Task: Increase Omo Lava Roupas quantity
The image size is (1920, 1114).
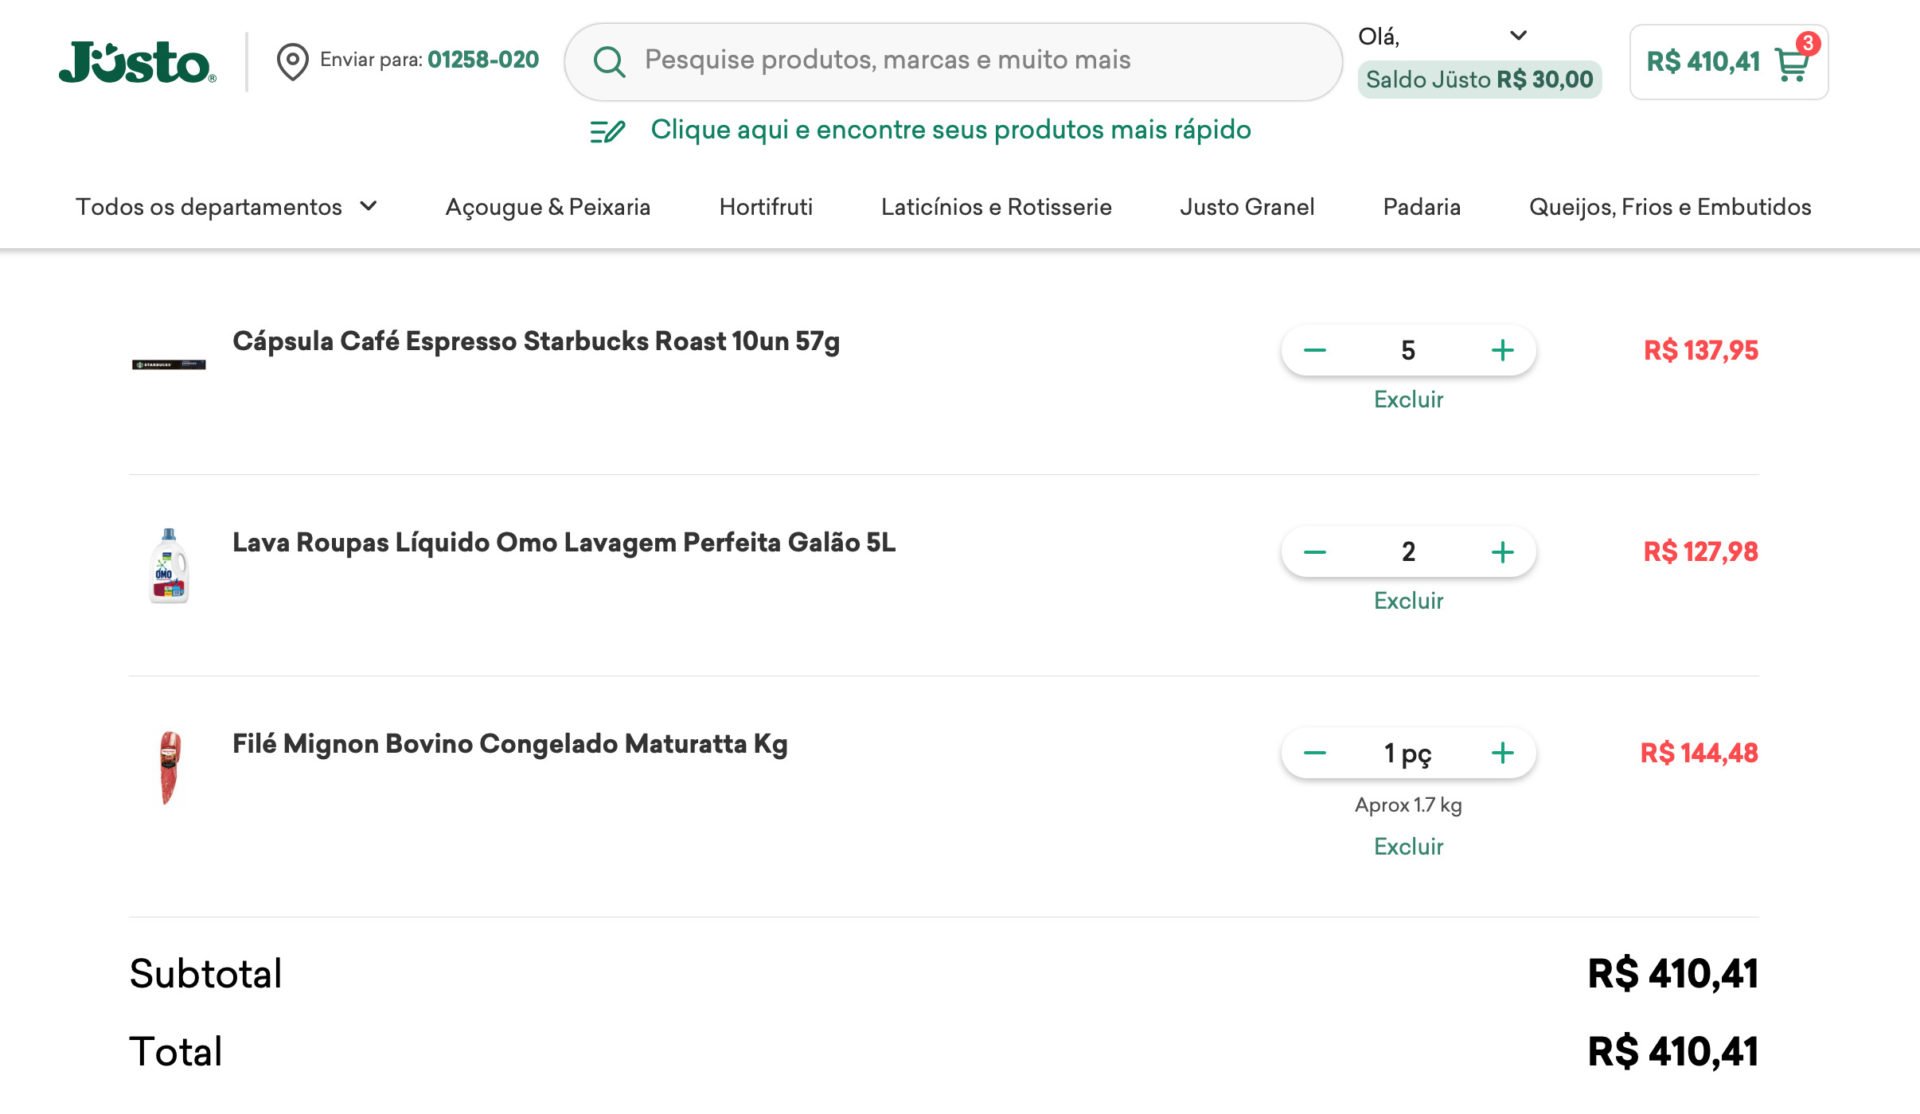Action: pos(1502,552)
